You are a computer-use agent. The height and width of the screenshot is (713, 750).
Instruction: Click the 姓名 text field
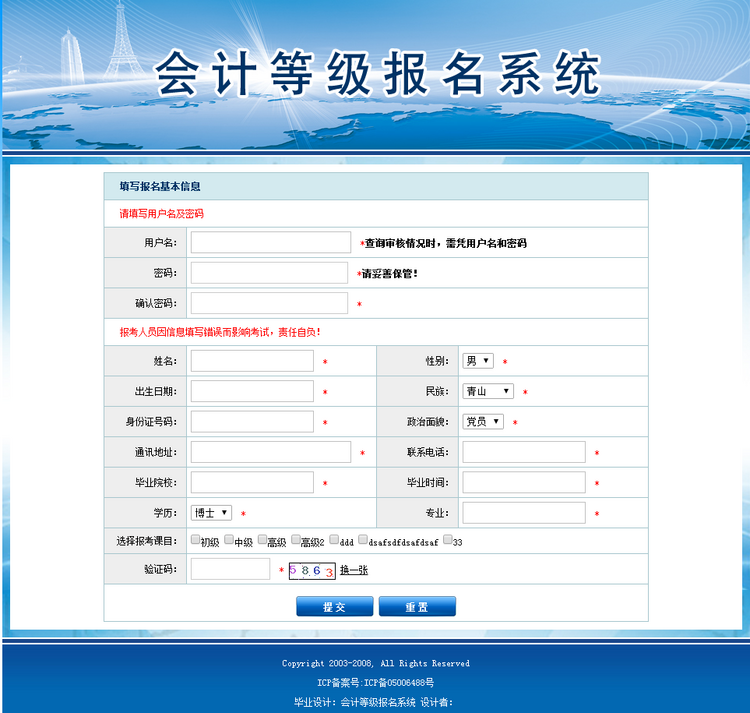click(252, 361)
